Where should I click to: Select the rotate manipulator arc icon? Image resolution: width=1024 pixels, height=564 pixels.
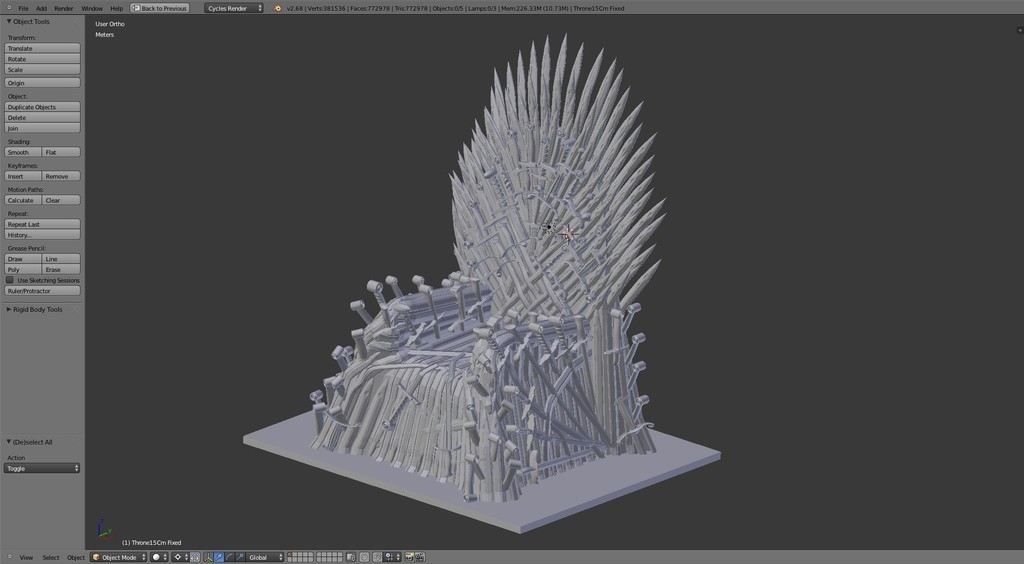[229, 557]
